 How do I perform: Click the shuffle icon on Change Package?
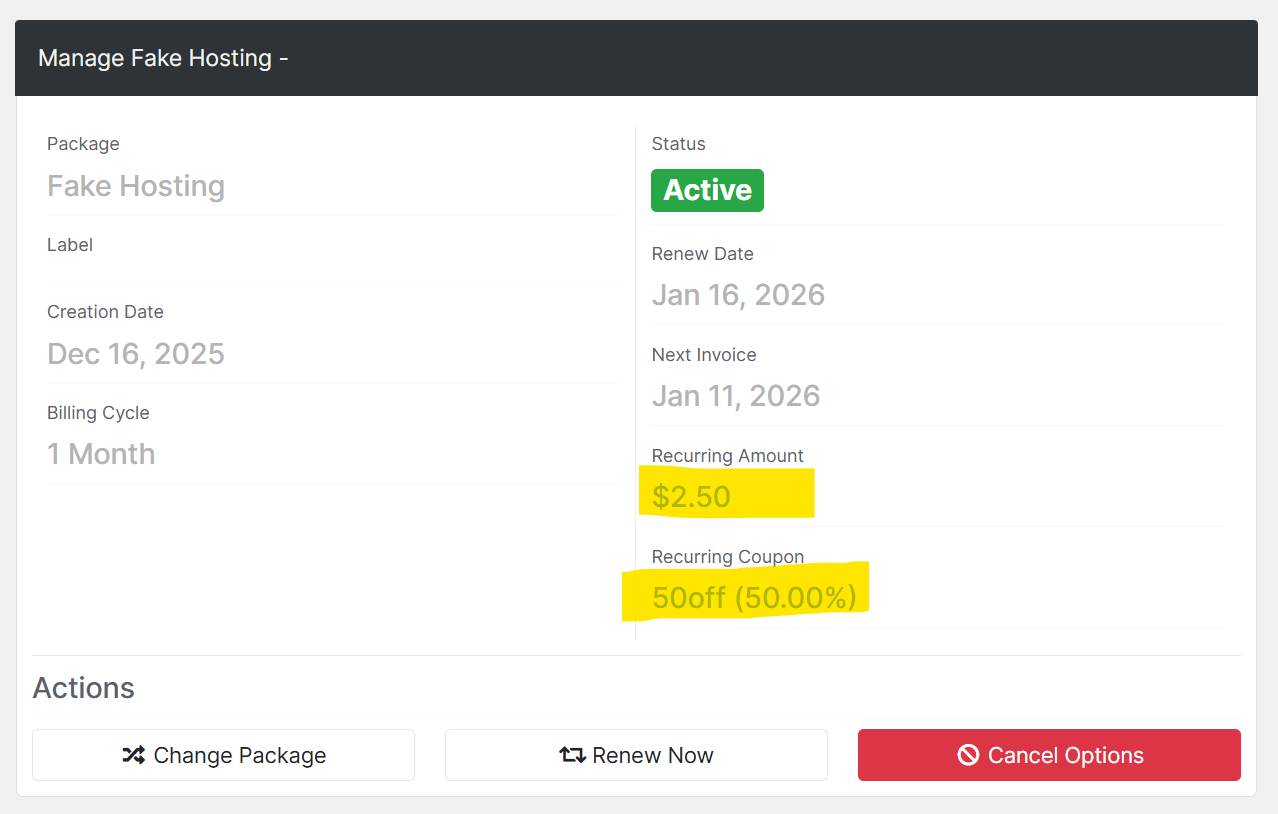[134, 755]
